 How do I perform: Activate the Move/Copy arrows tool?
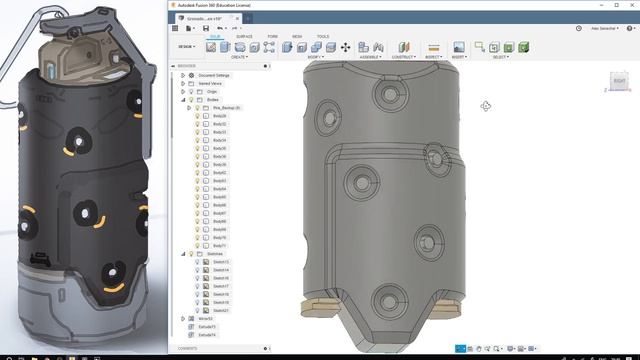(345, 47)
